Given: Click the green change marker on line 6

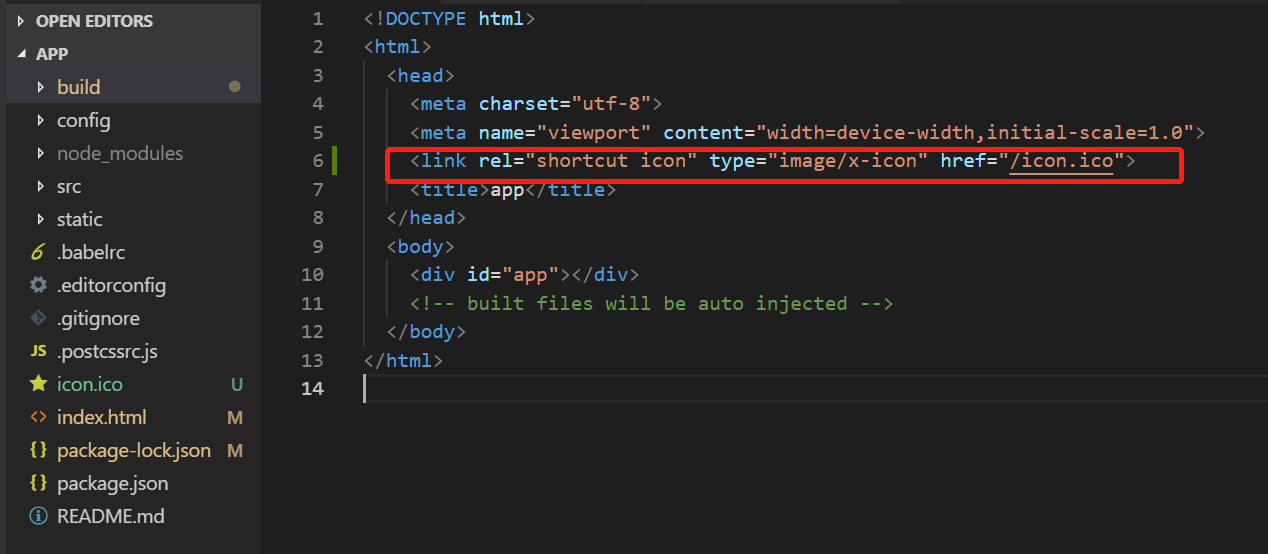Looking at the screenshot, I should click(335, 160).
